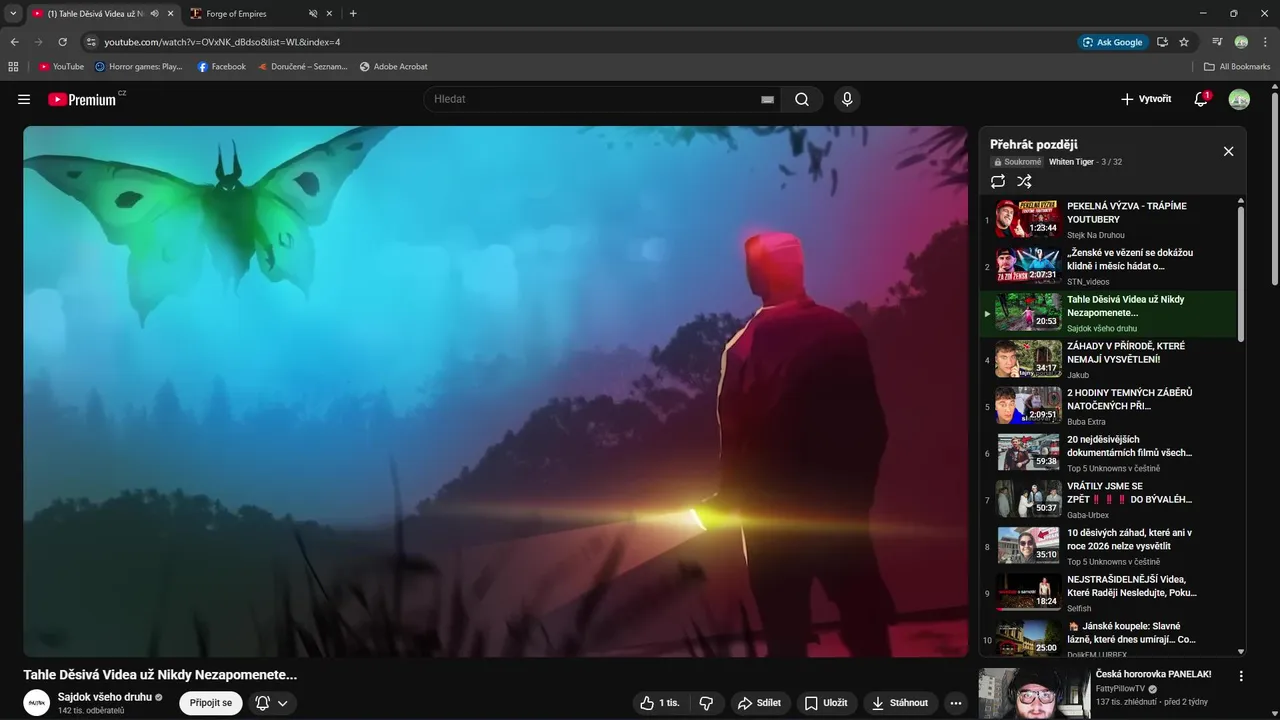Click Vytvořit create button
1280x720 pixels.
(1146, 99)
